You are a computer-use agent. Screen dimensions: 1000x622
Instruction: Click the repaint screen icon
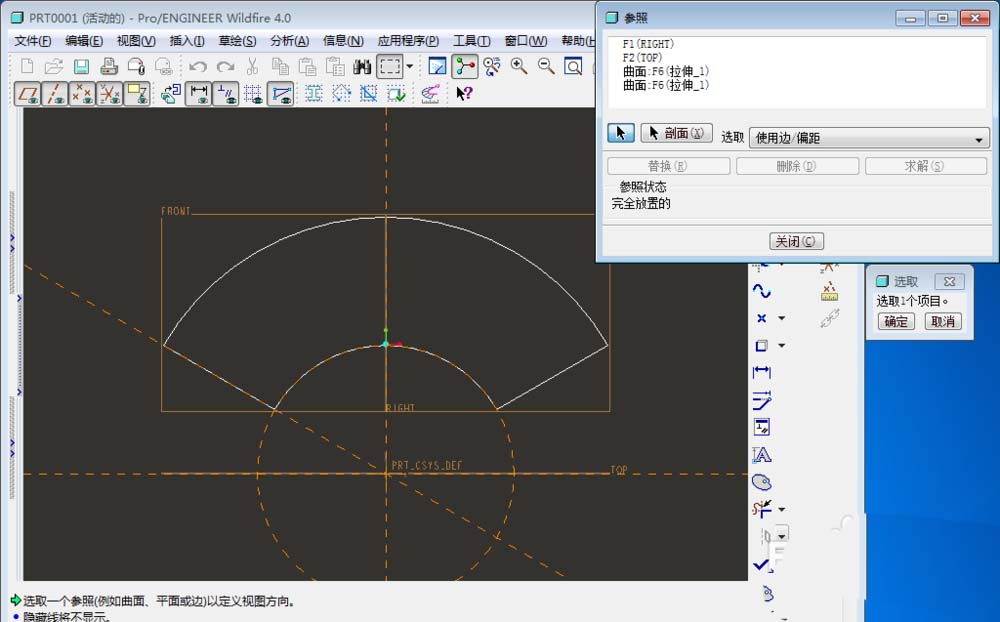[x=438, y=66]
